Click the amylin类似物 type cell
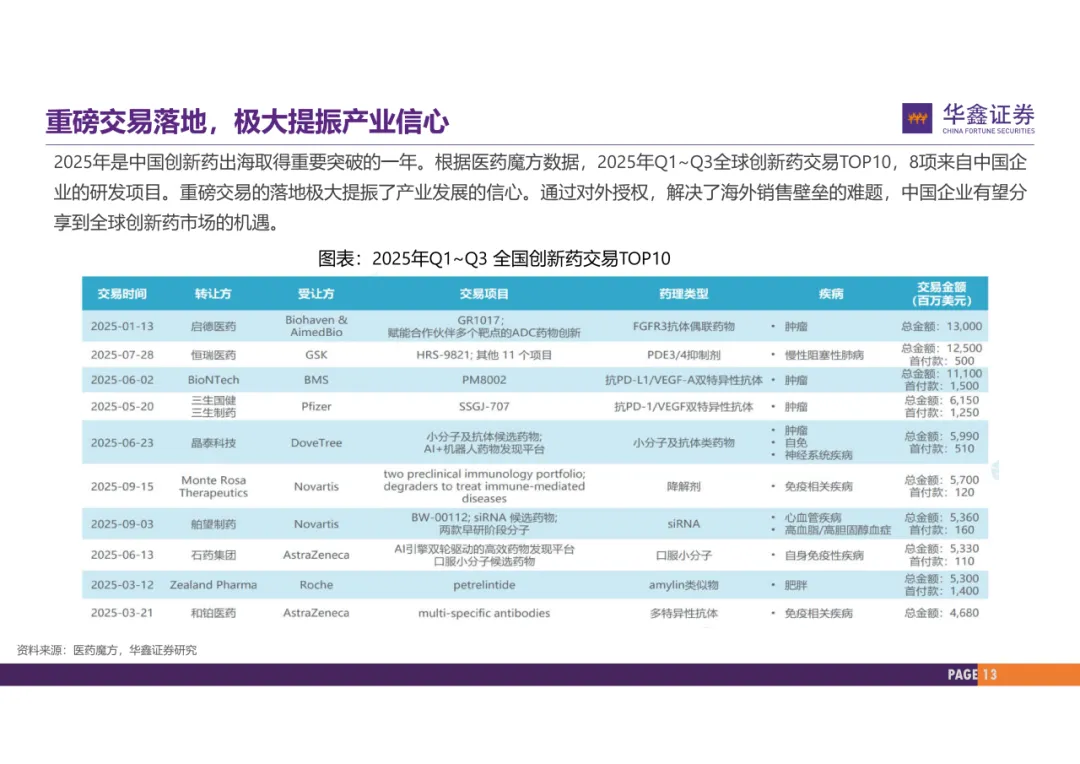 pyautogui.click(x=683, y=585)
